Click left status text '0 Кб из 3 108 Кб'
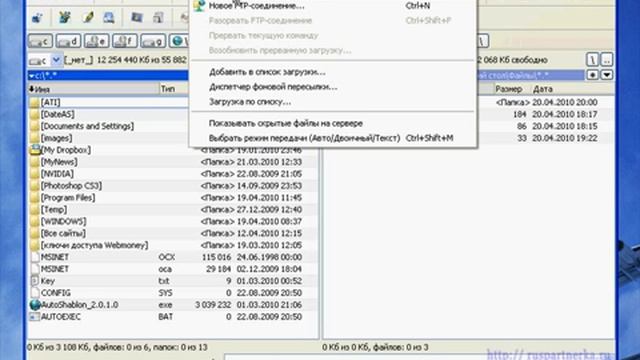Image resolution: width=640 pixels, height=360 pixels. [59, 347]
